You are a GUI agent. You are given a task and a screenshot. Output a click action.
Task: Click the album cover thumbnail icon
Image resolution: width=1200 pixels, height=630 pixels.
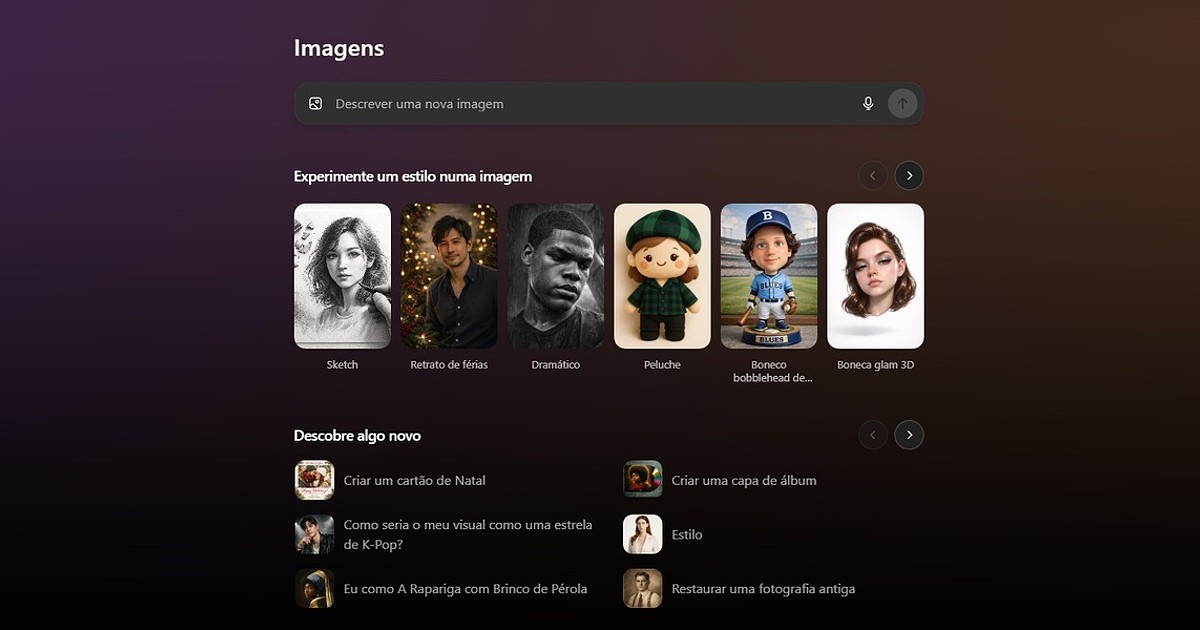tap(642, 480)
